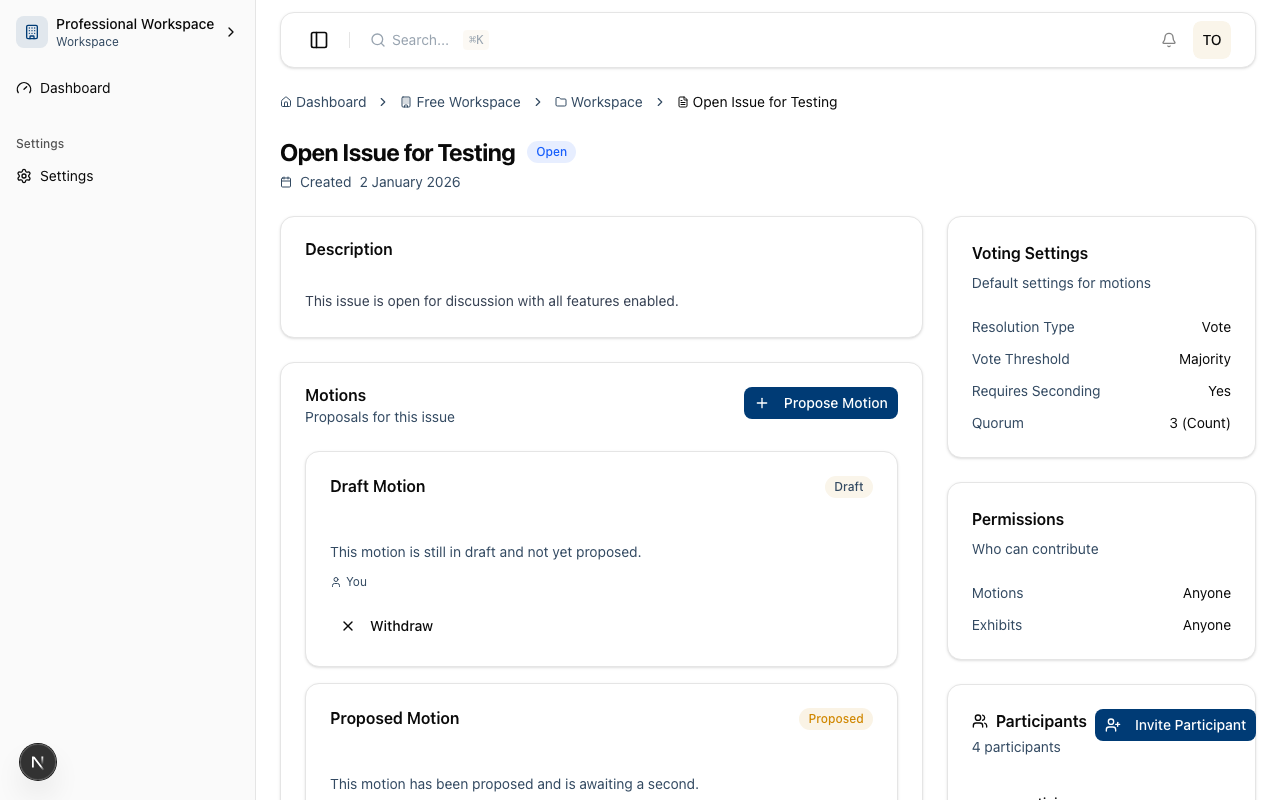Open Settings from the sidebar
This screenshot has height=800, width=1280.
tap(67, 176)
